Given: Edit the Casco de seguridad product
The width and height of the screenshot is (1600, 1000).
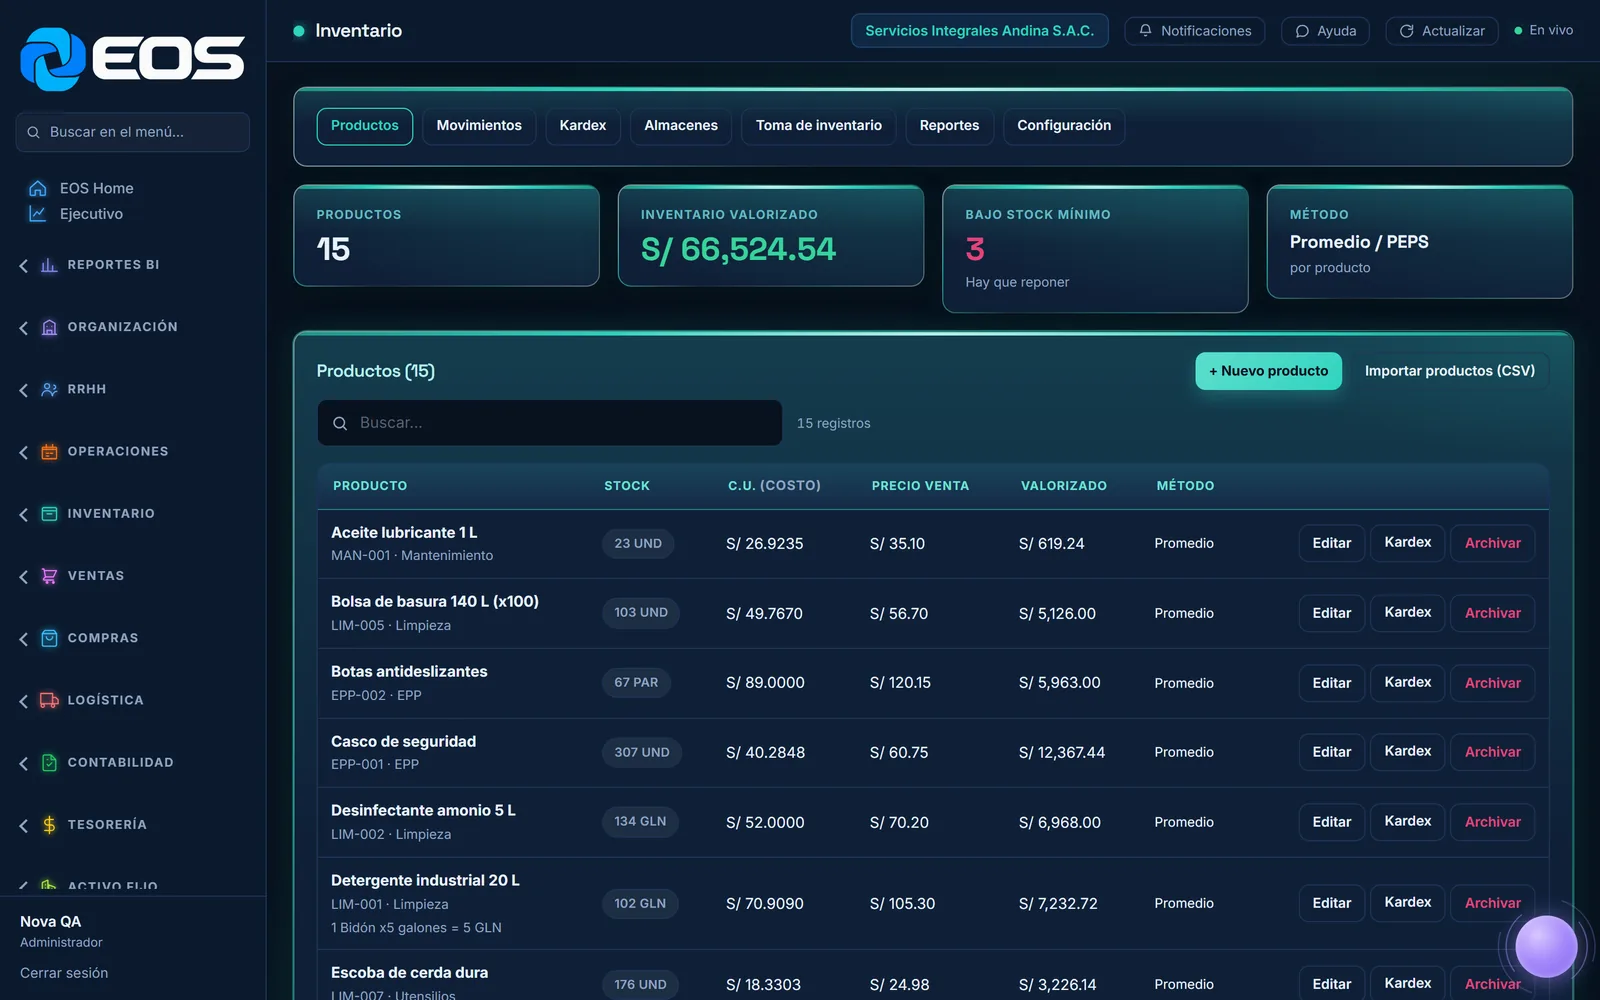Looking at the screenshot, I should click(1331, 752).
